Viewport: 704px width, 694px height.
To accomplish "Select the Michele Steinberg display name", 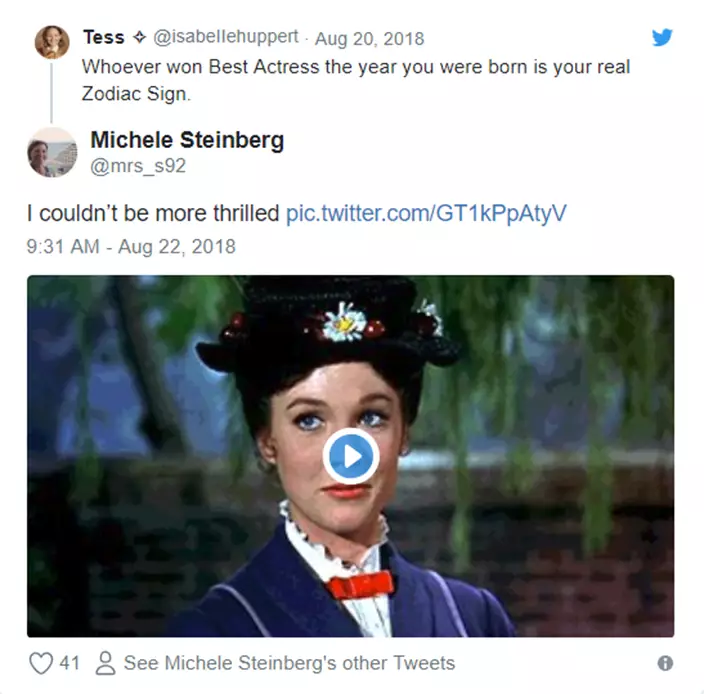I will pos(186,141).
